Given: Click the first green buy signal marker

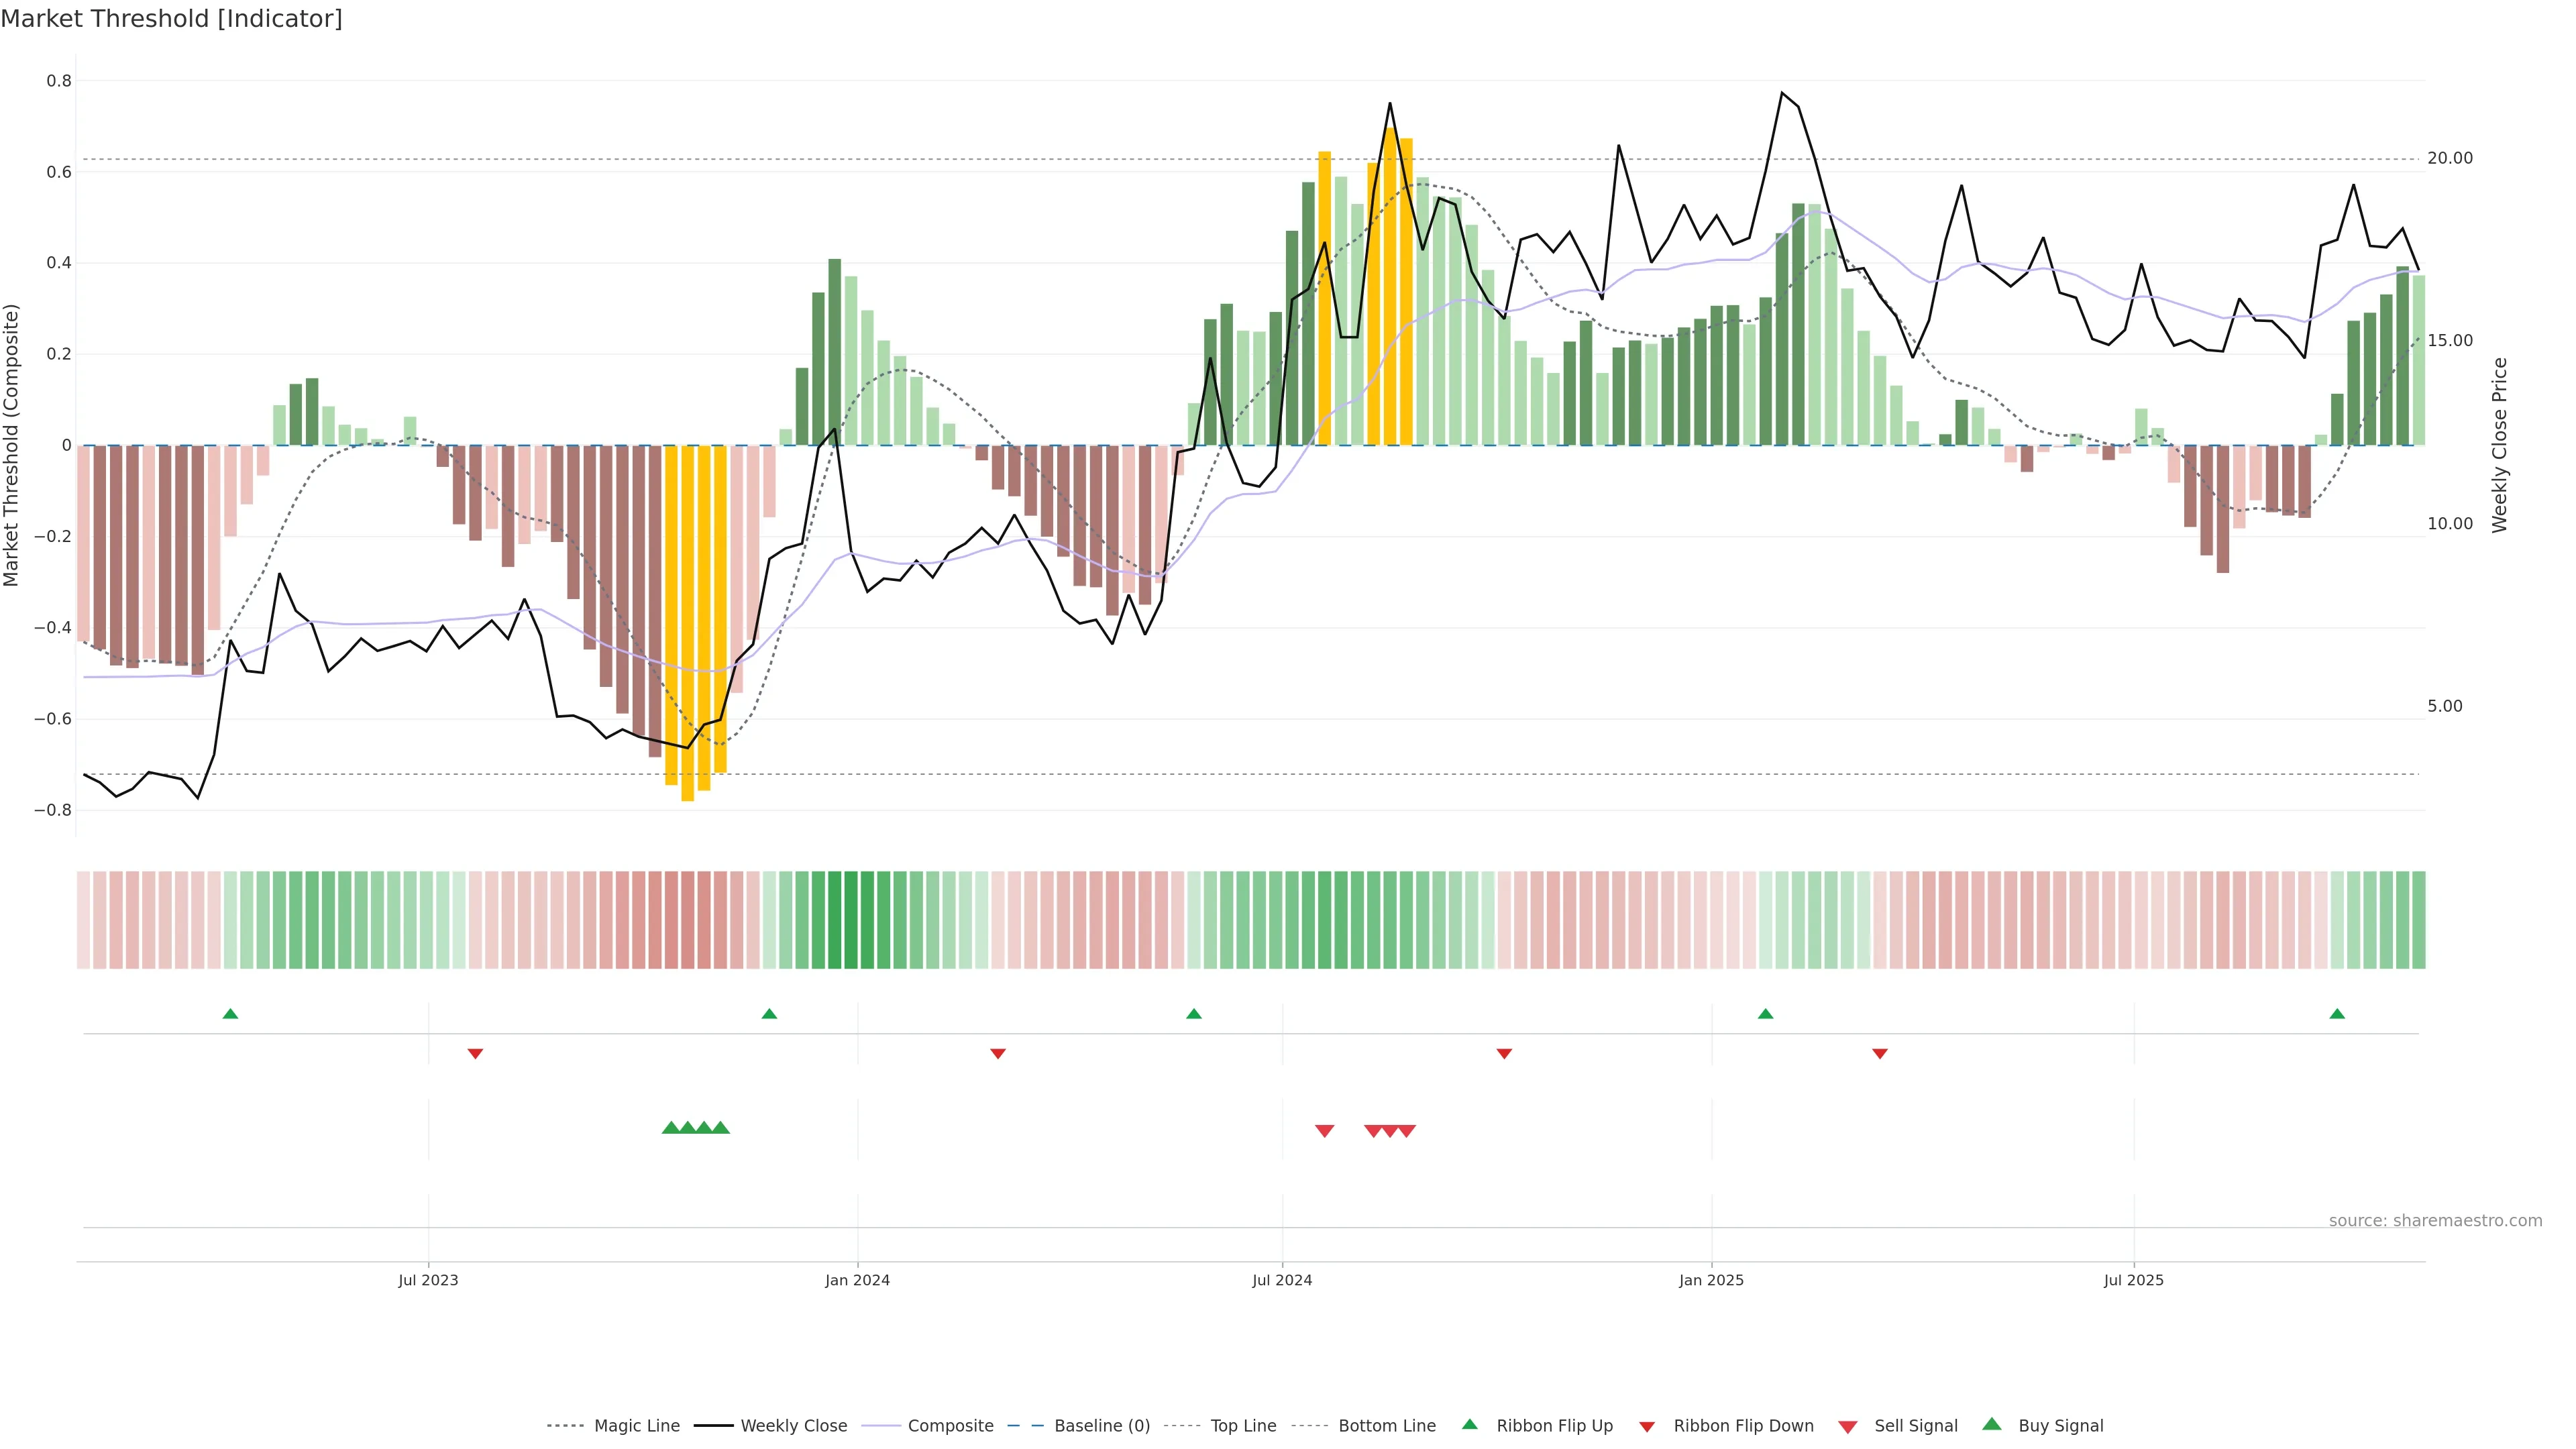Looking at the screenshot, I should [x=671, y=1128].
